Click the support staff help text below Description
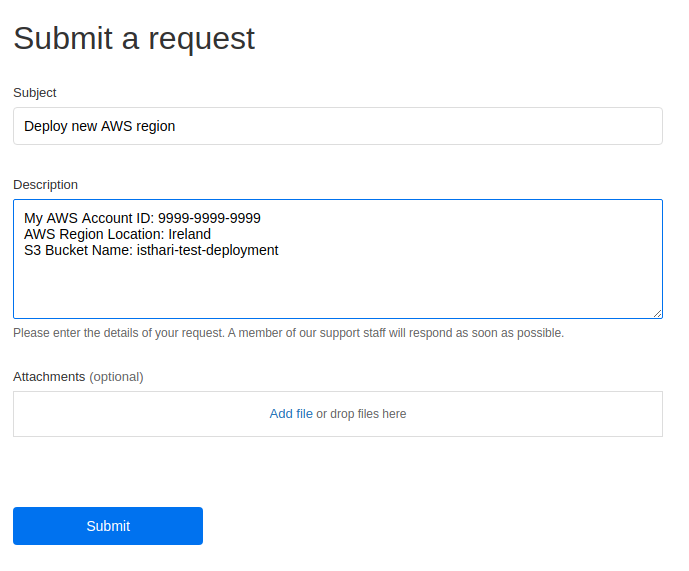Image resolution: width=689 pixels, height=571 pixels. click(288, 333)
